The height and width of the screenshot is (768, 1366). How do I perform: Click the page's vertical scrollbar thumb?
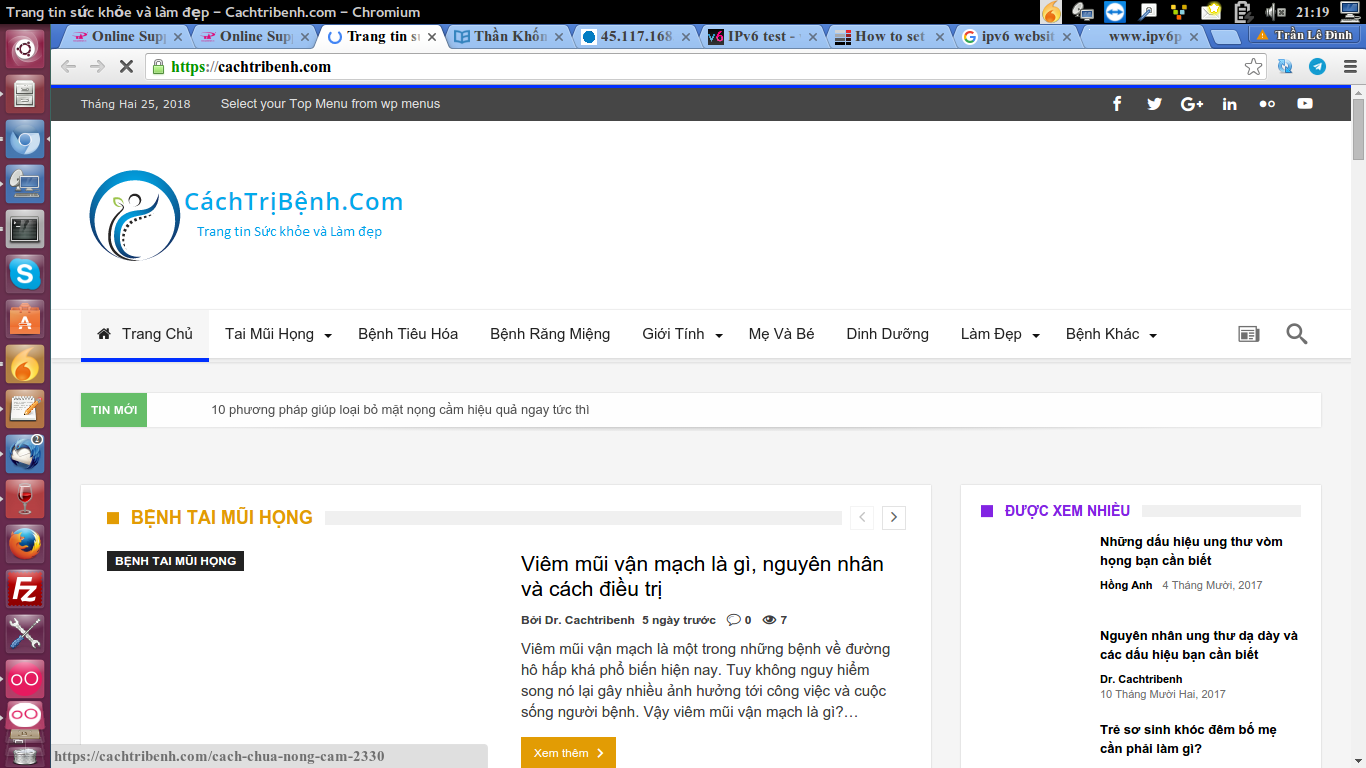click(1359, 130)
